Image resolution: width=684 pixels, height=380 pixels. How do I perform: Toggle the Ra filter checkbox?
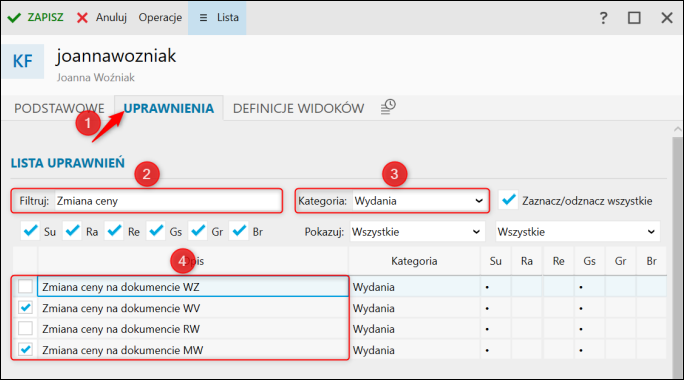click(72, 231)
